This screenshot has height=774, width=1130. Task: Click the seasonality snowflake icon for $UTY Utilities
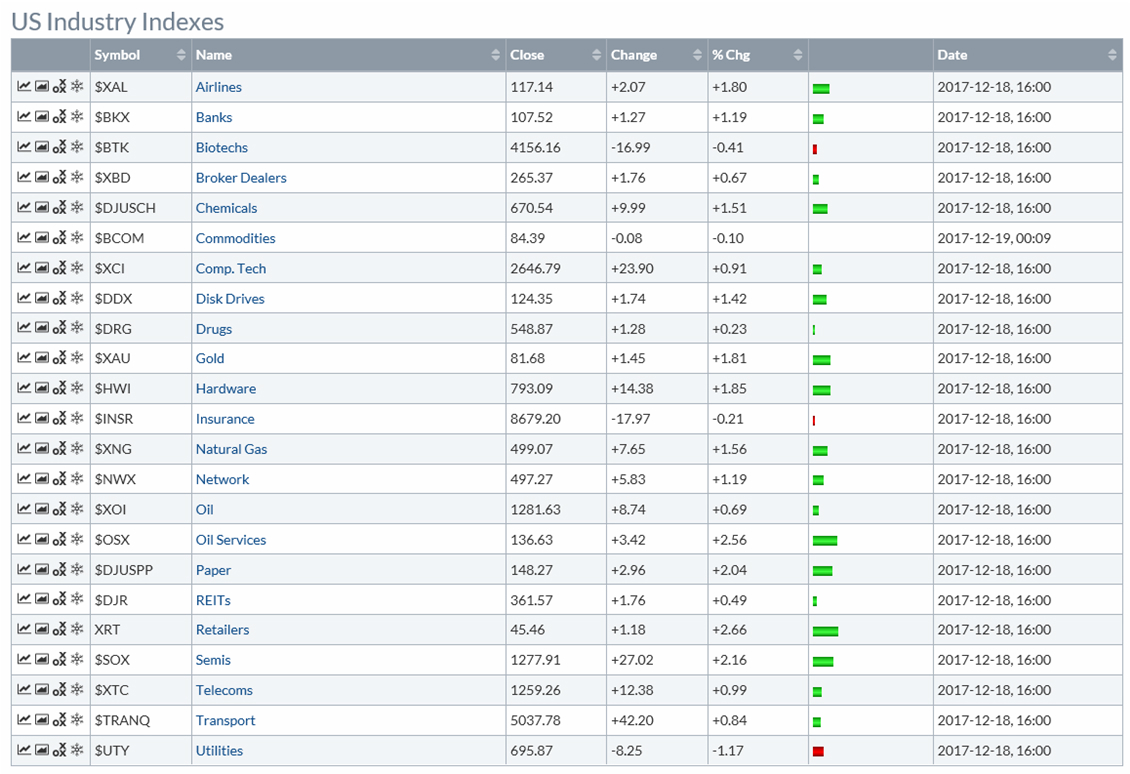(x=77, y=750)
